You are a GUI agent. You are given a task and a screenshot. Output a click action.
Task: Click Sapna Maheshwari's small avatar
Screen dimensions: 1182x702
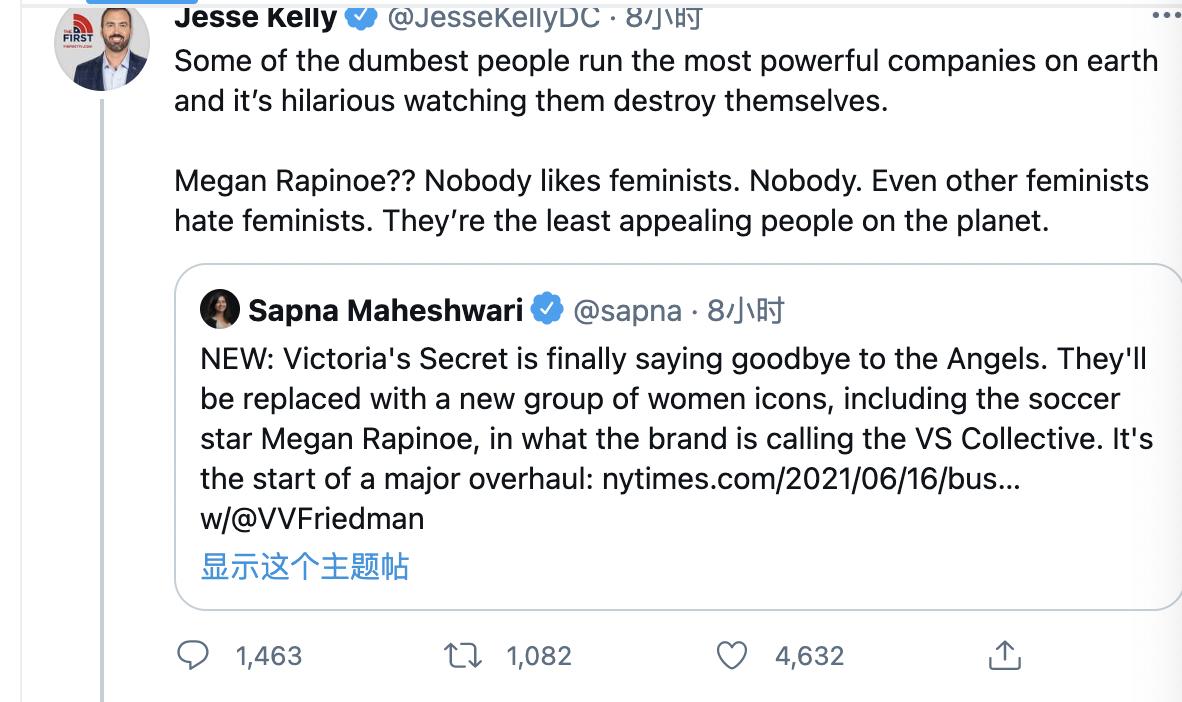(x=219, y=311)
